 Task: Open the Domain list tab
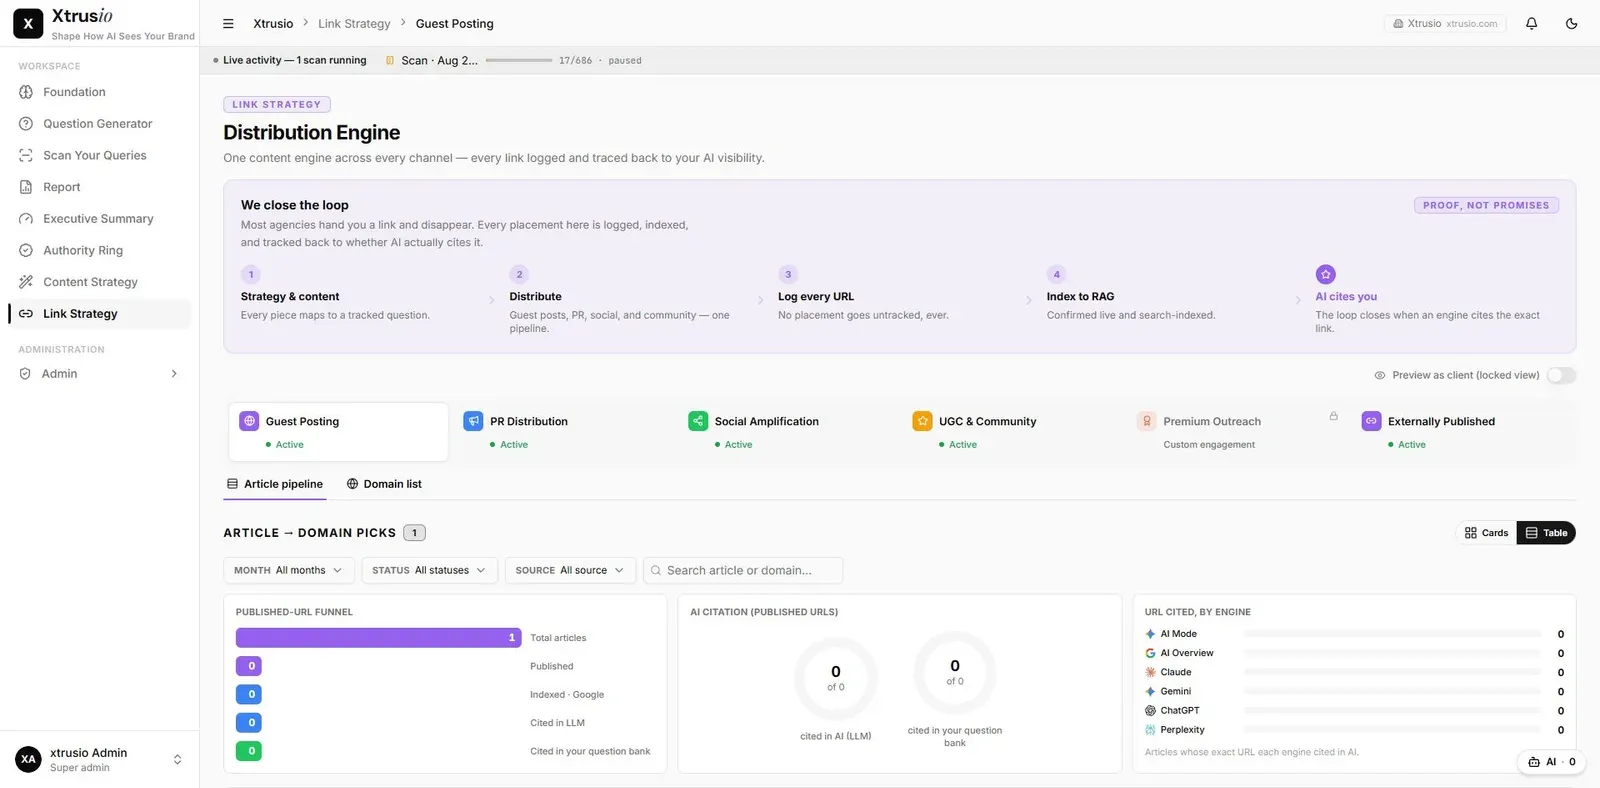tap(384, 484)
